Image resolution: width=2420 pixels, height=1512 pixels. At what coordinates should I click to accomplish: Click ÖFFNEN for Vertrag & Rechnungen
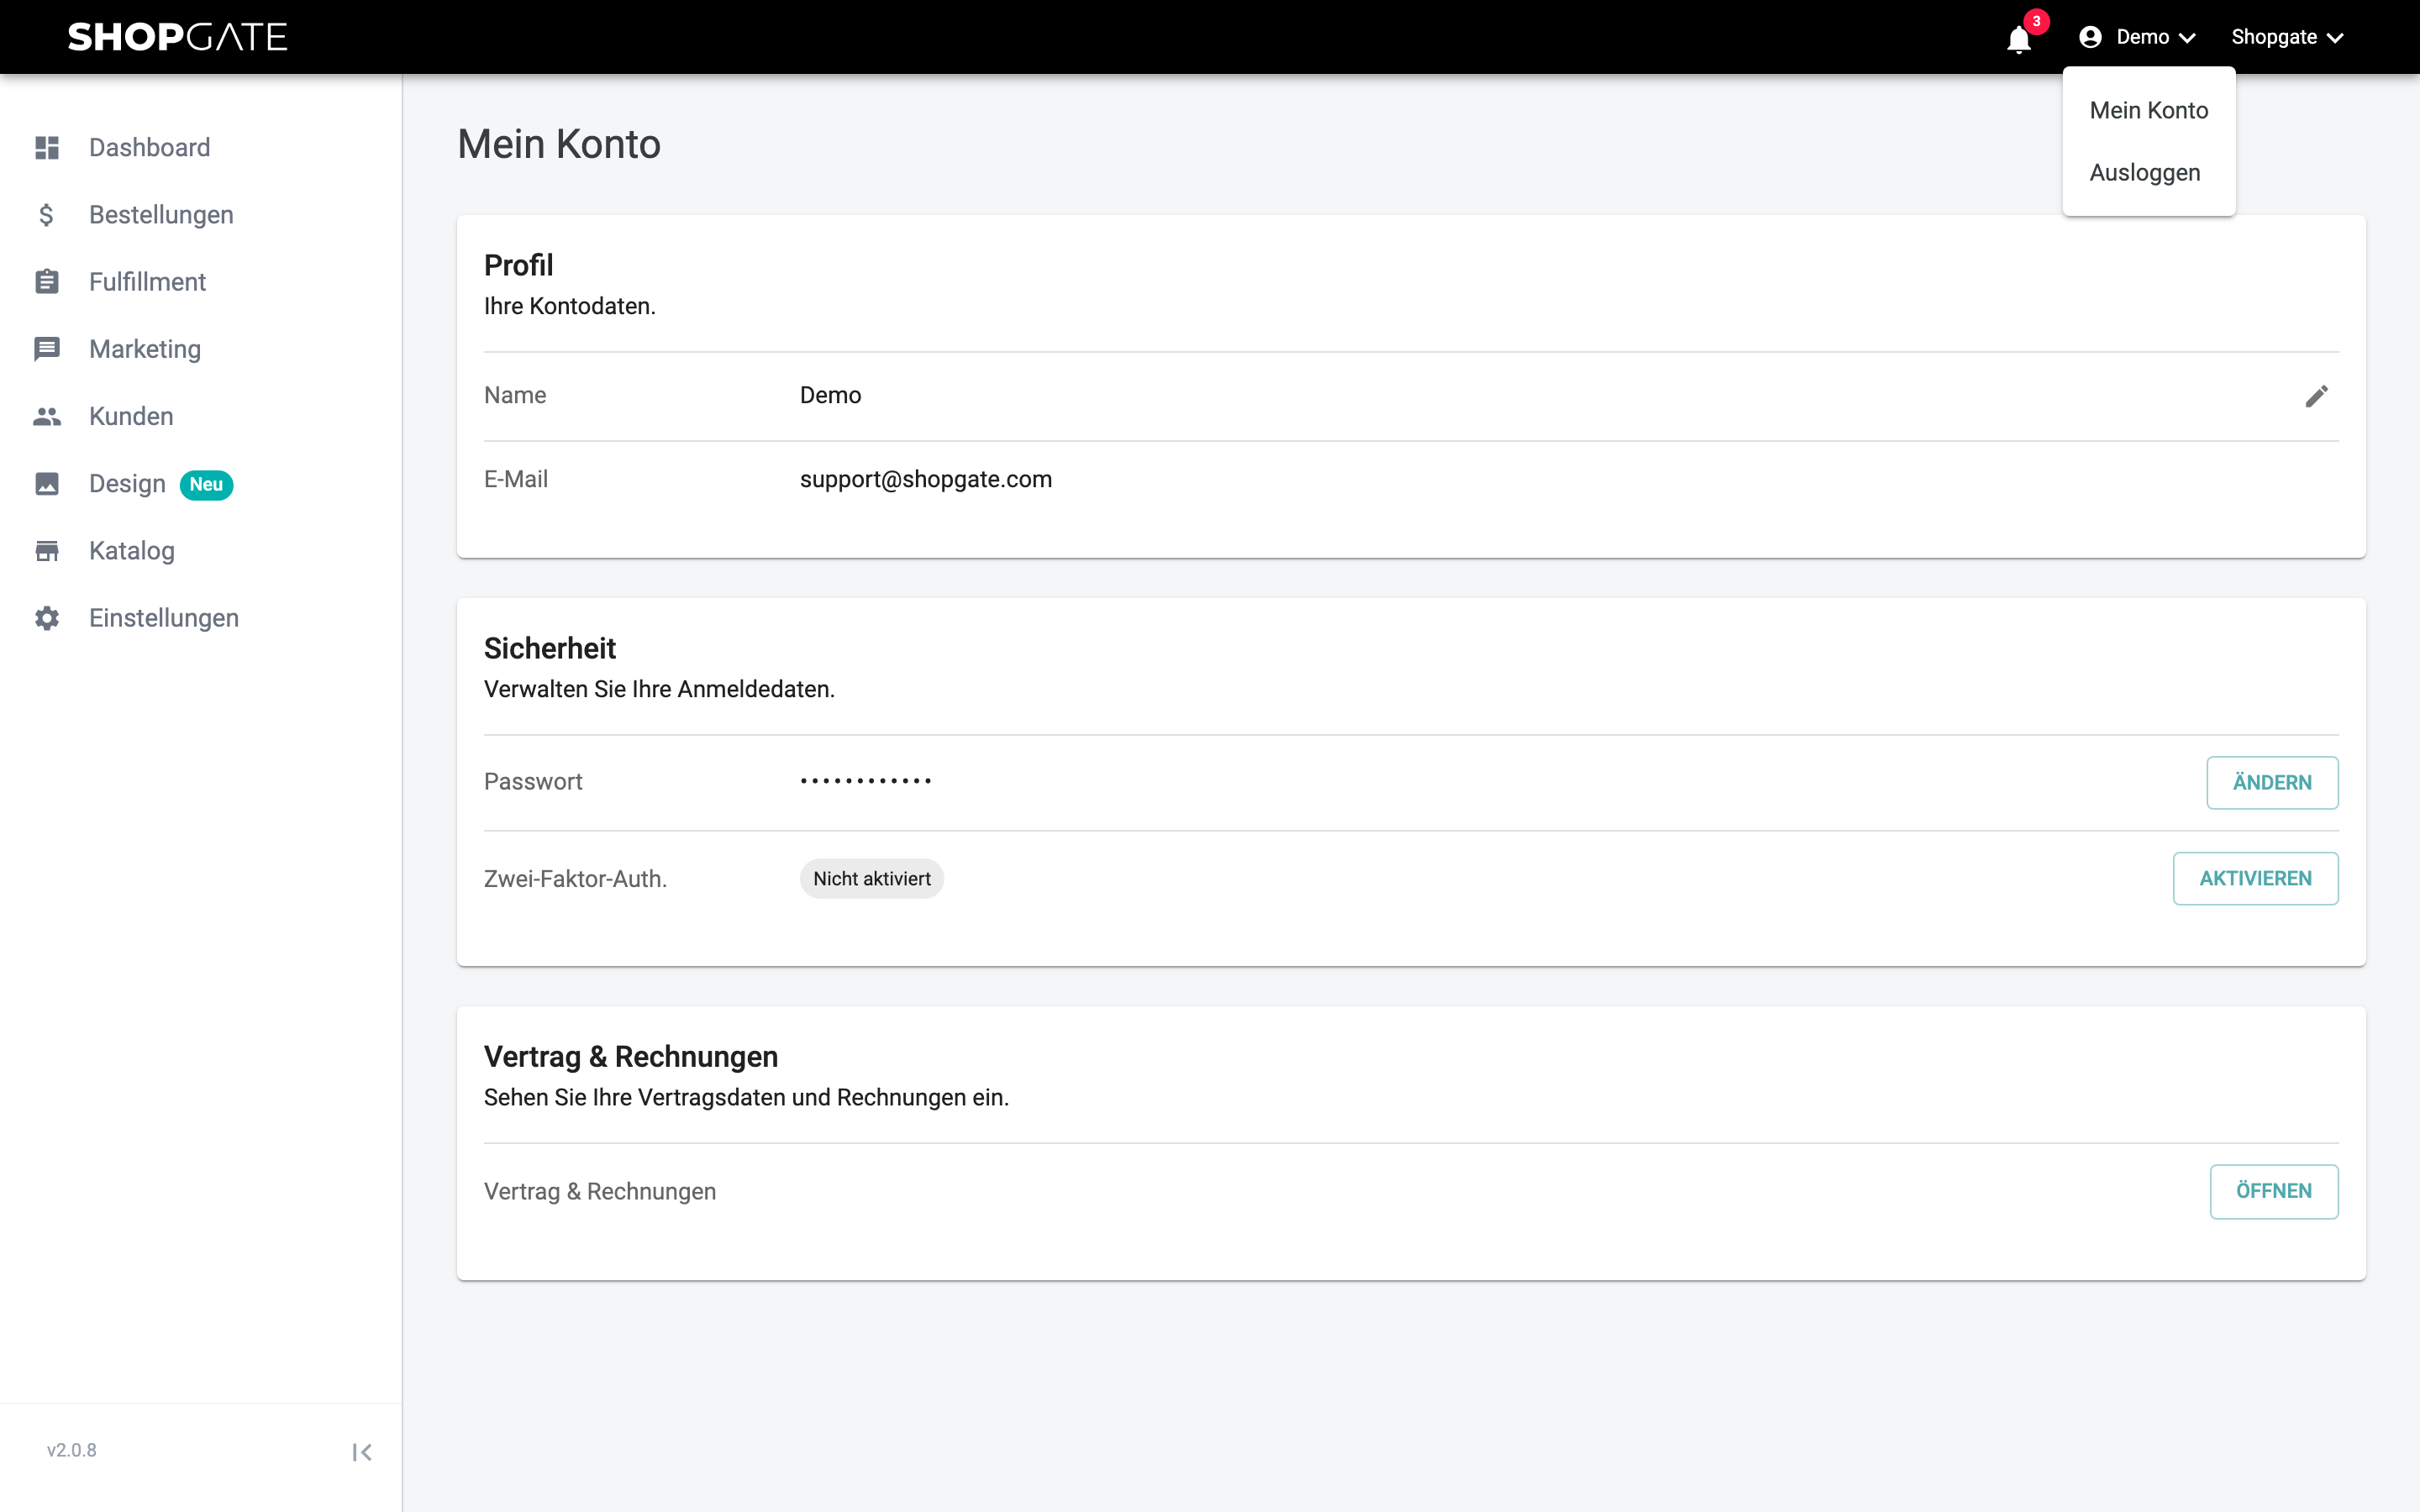coord(2274,1191)
